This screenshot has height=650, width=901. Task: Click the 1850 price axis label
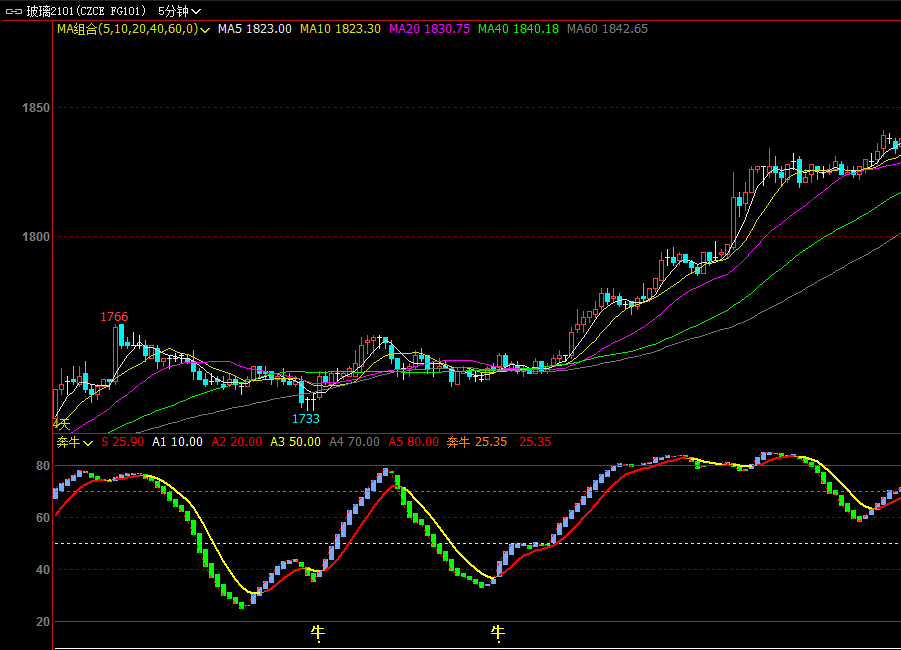point(36,107)
